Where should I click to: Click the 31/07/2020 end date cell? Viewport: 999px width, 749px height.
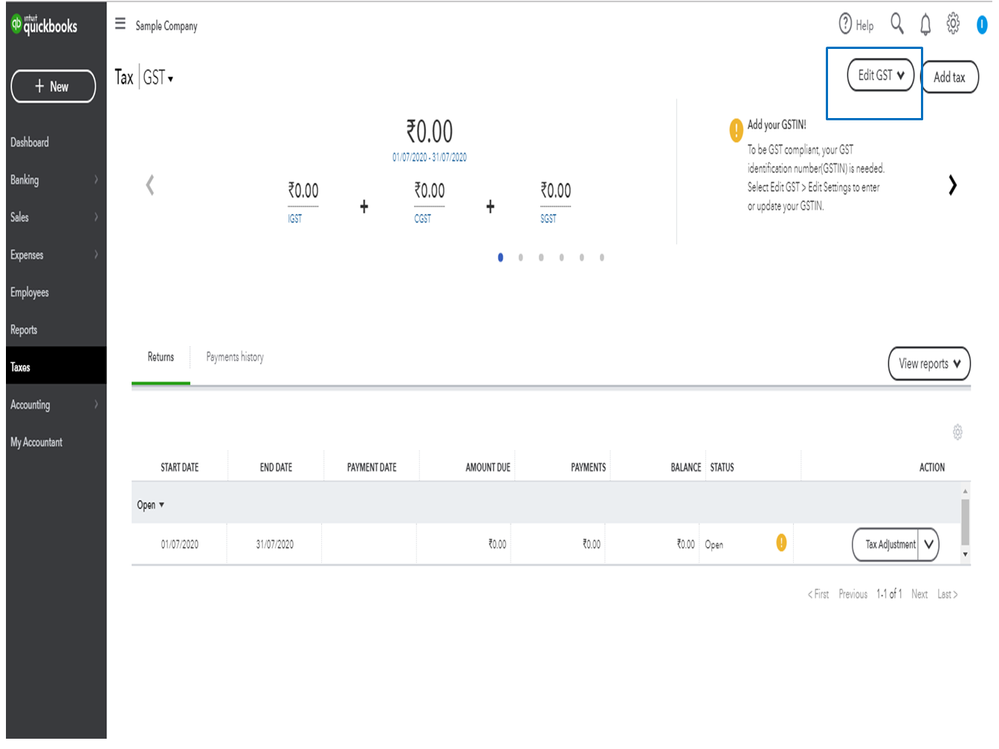[275, 545]
